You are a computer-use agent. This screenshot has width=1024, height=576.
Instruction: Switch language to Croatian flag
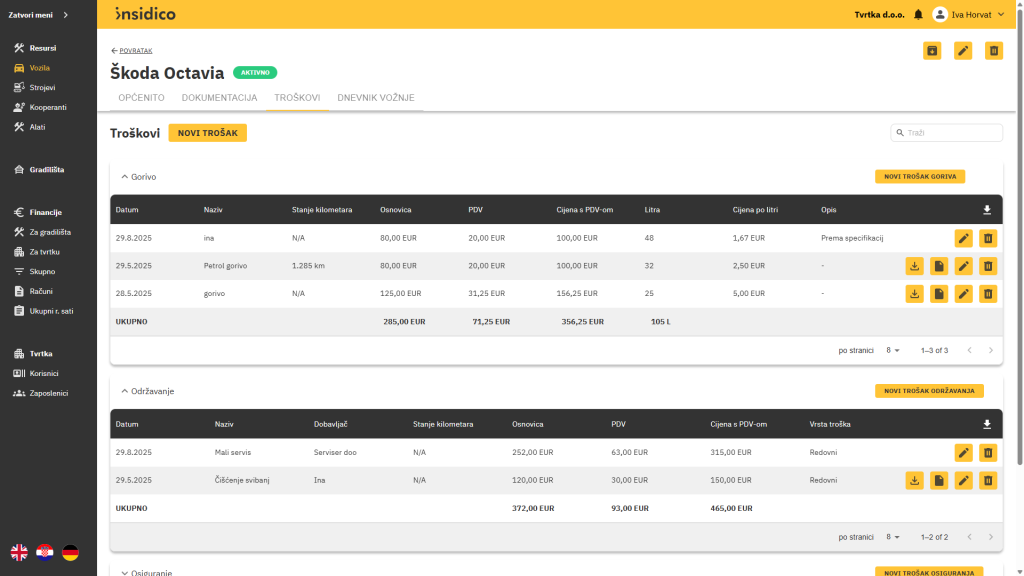pos(45,552)
